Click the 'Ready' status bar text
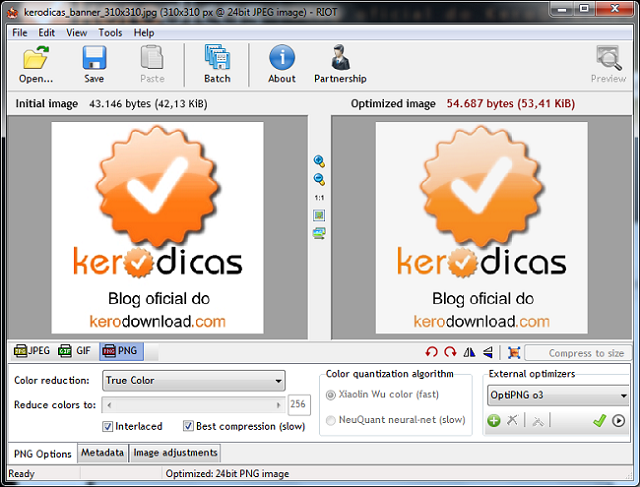640x487 pixels. tap(22, 474)
